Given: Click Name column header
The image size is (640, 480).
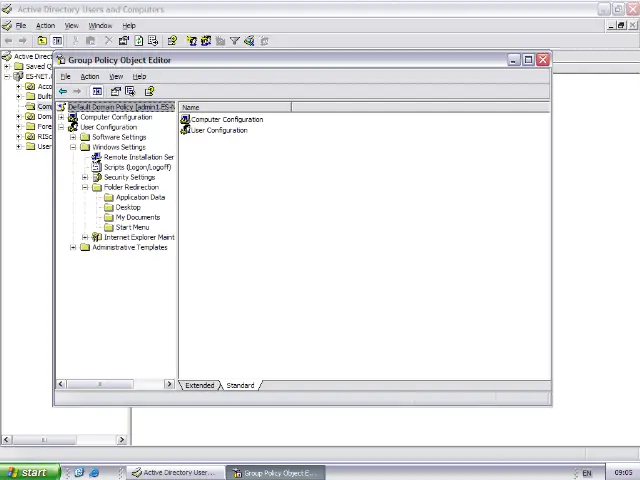Looking at the screenshot, I should pyautogui.click(x=235, y=107).
